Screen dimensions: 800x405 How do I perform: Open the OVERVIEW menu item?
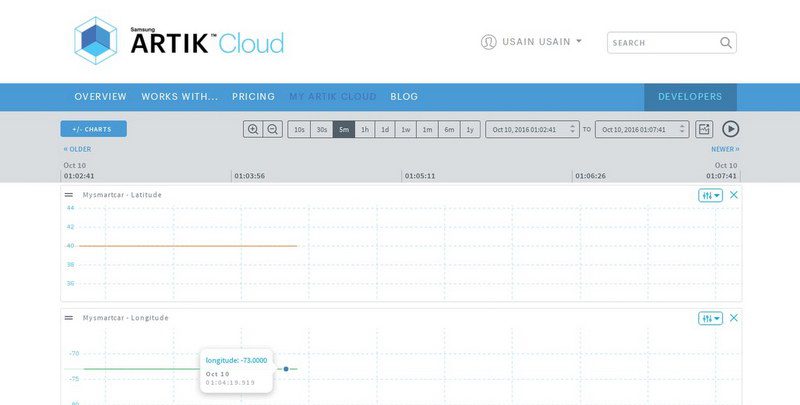point(101,96)
